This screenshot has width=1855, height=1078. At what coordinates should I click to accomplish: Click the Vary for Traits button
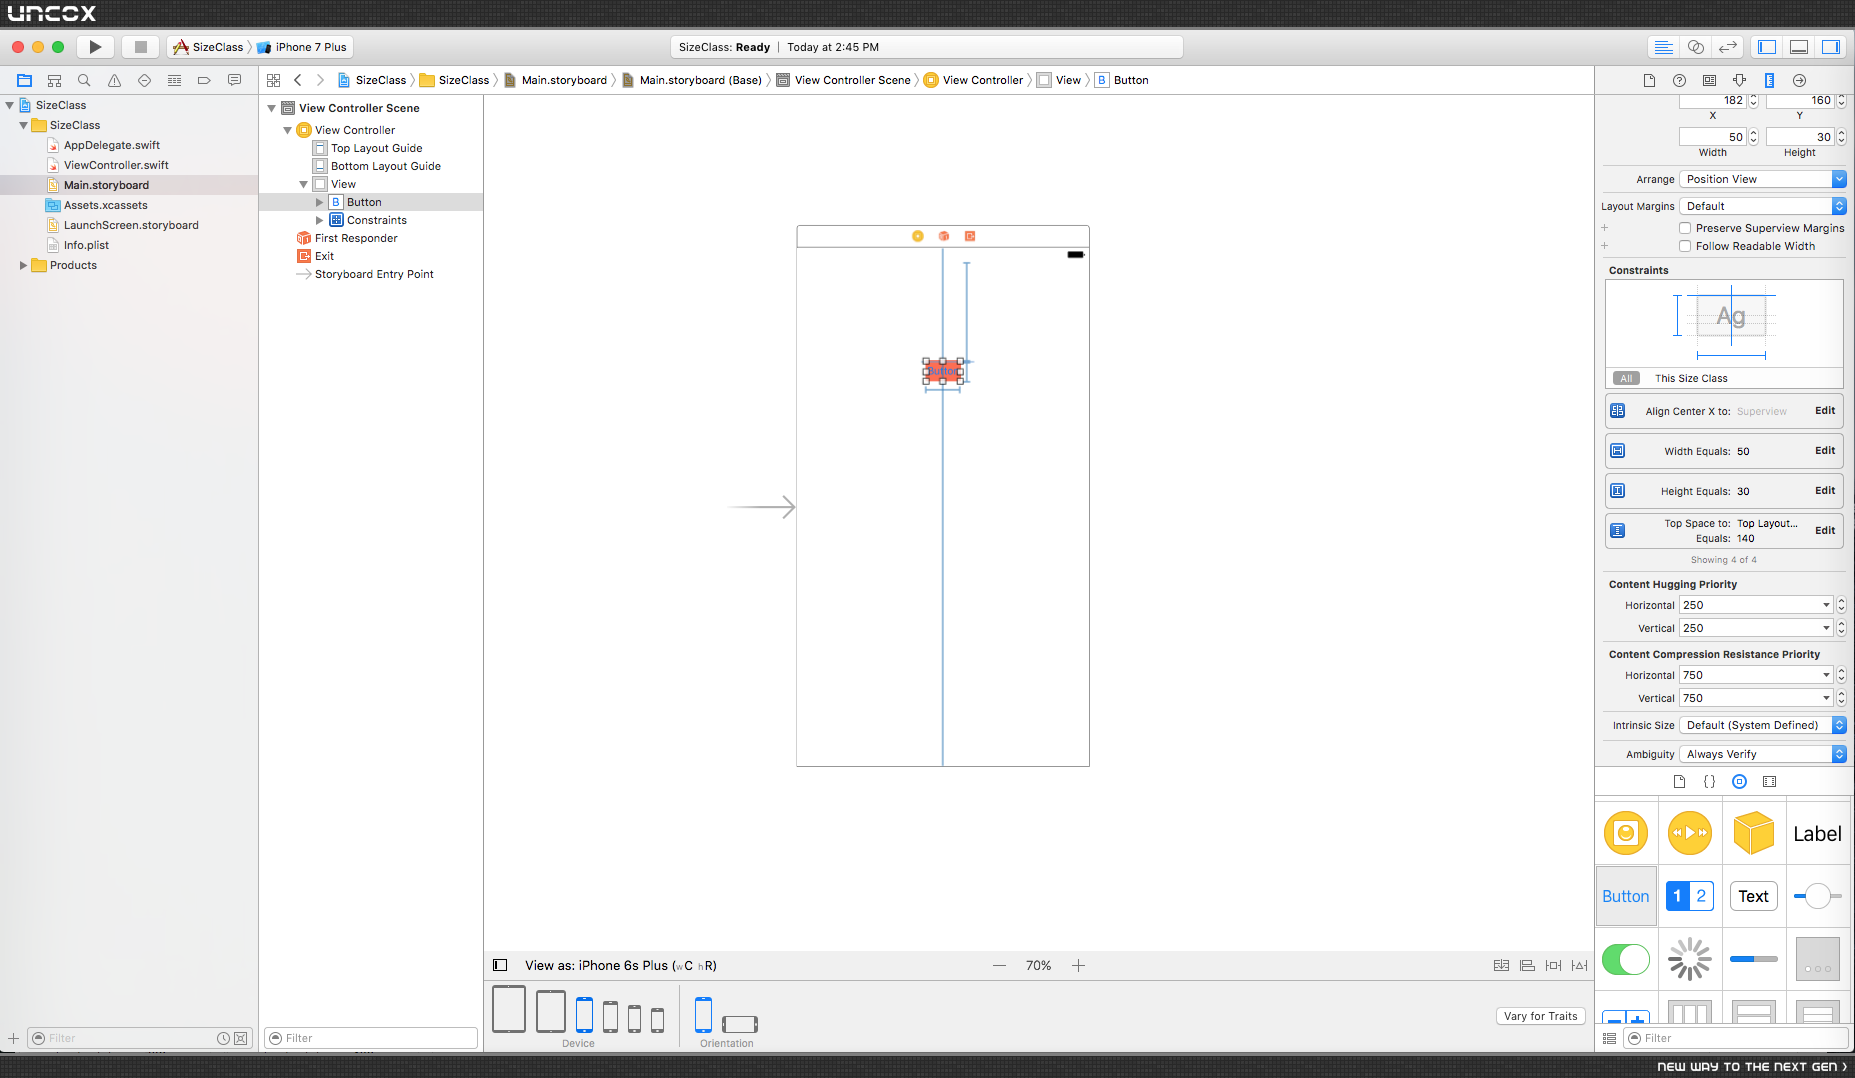coord(1540,1016)
